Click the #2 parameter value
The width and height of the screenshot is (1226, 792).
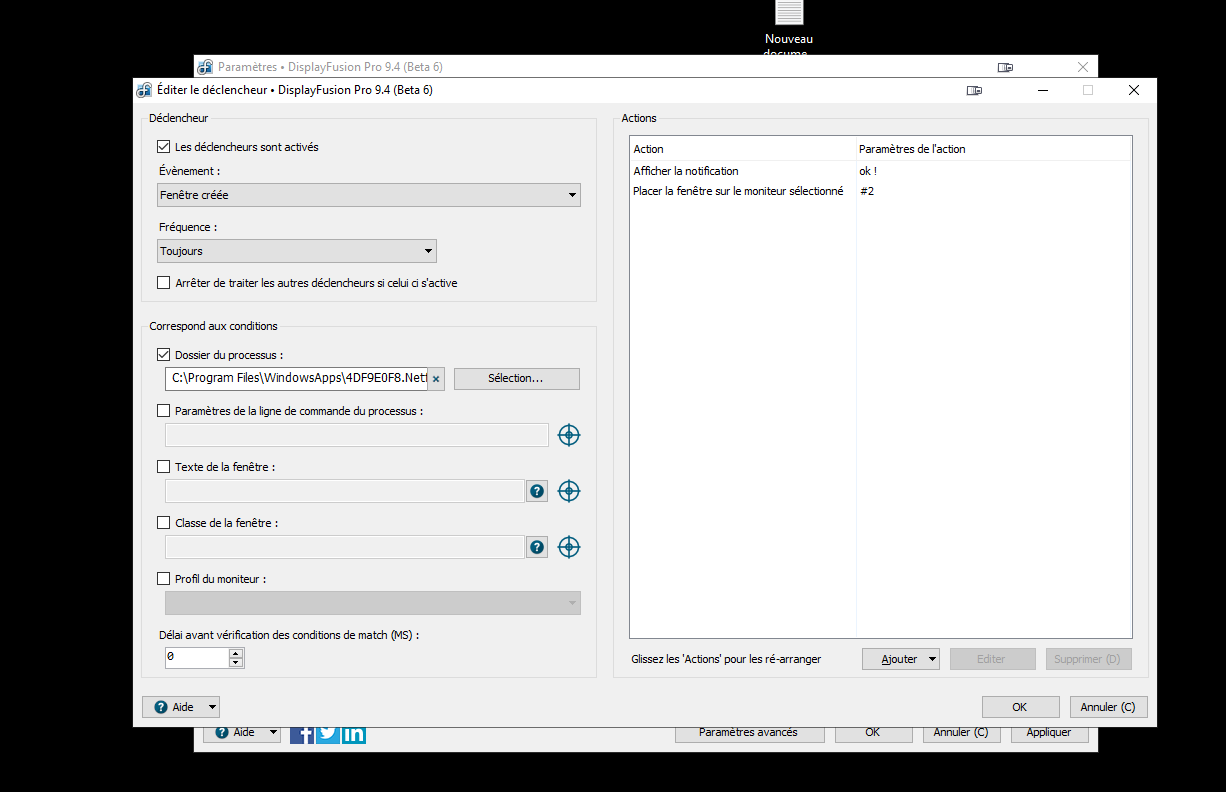pyautogui.click(x=866, y=191)
